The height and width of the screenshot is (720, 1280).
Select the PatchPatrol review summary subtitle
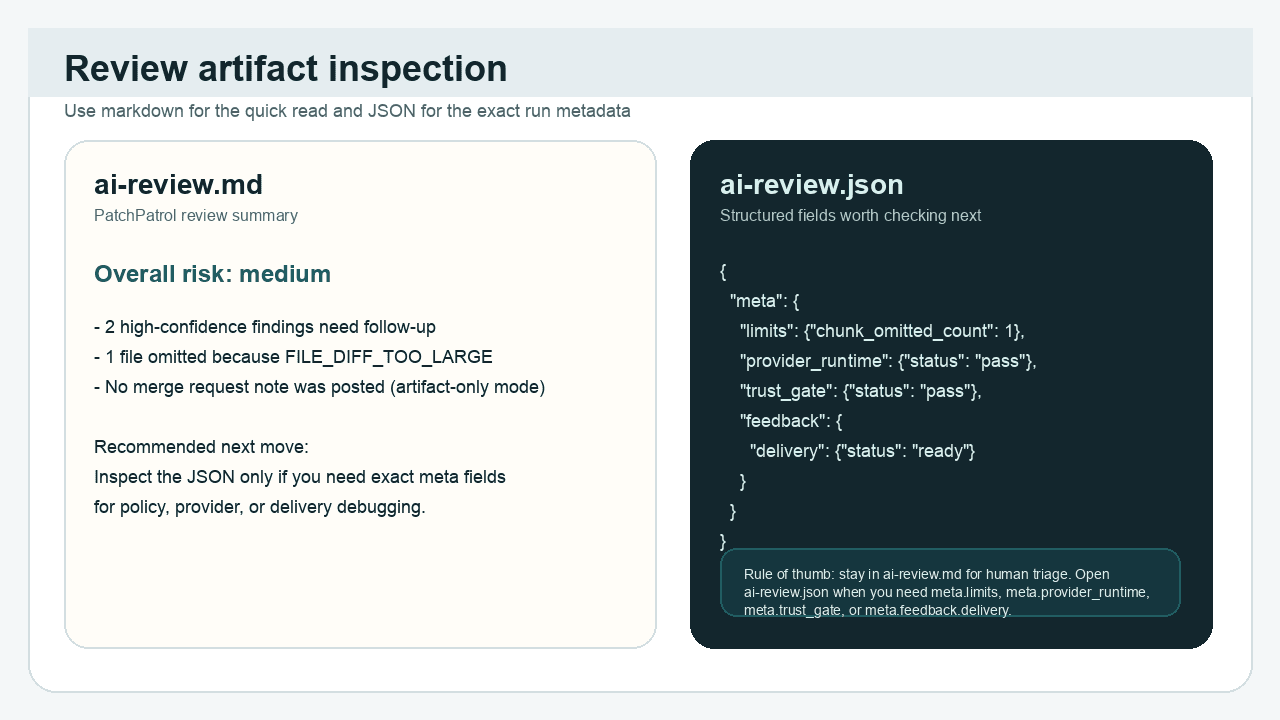(196, 215)
